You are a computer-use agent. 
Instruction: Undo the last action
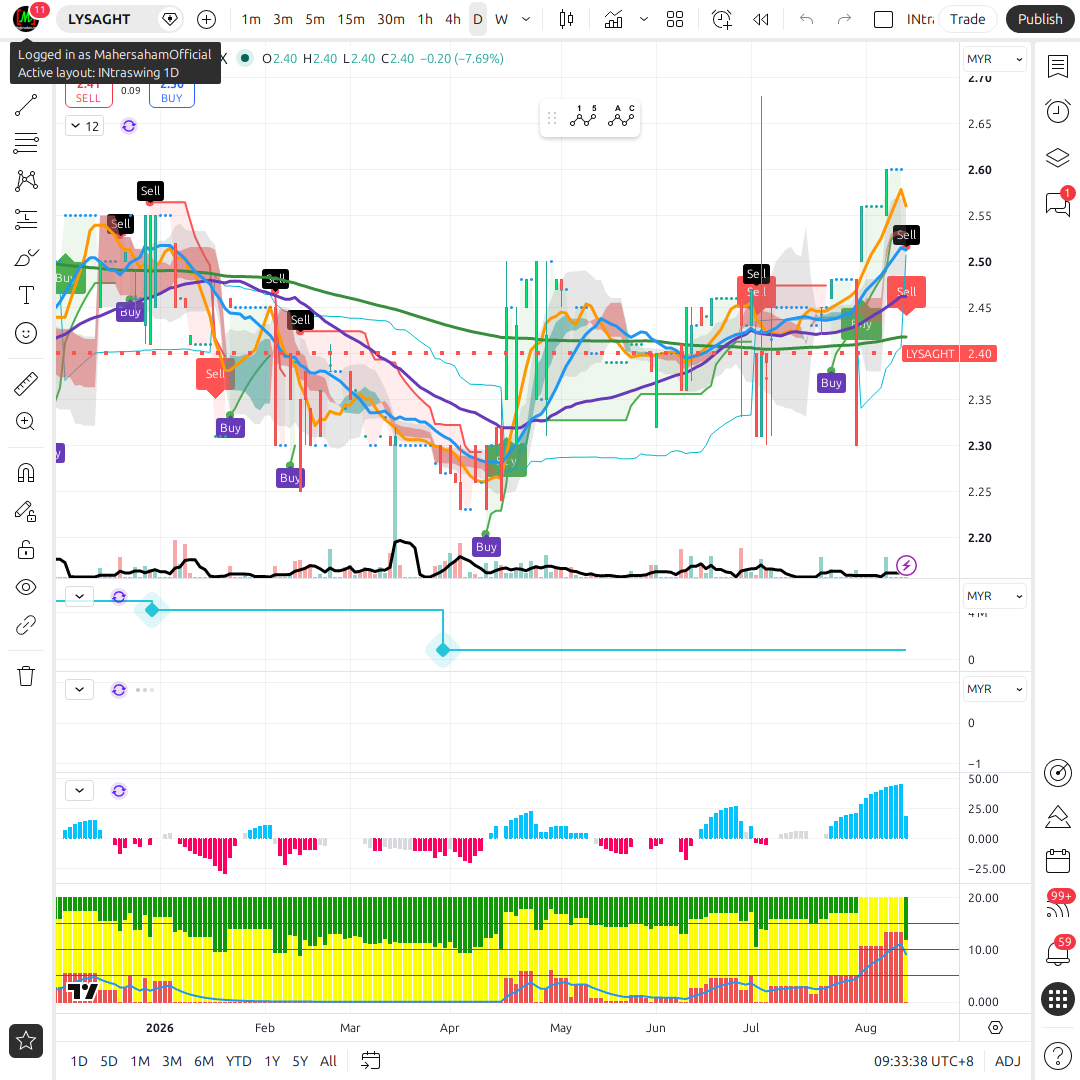[807, 19]
